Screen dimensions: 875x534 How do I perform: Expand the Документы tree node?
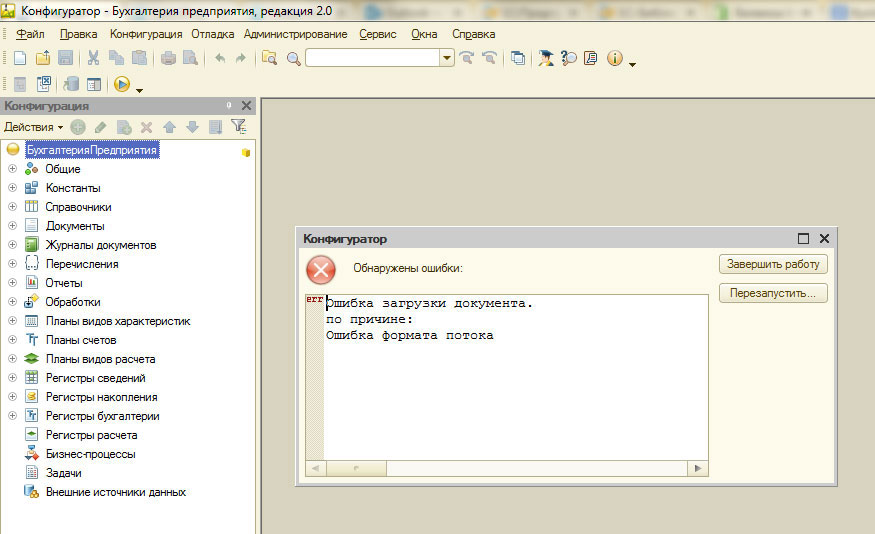click(x=12, y=226)
